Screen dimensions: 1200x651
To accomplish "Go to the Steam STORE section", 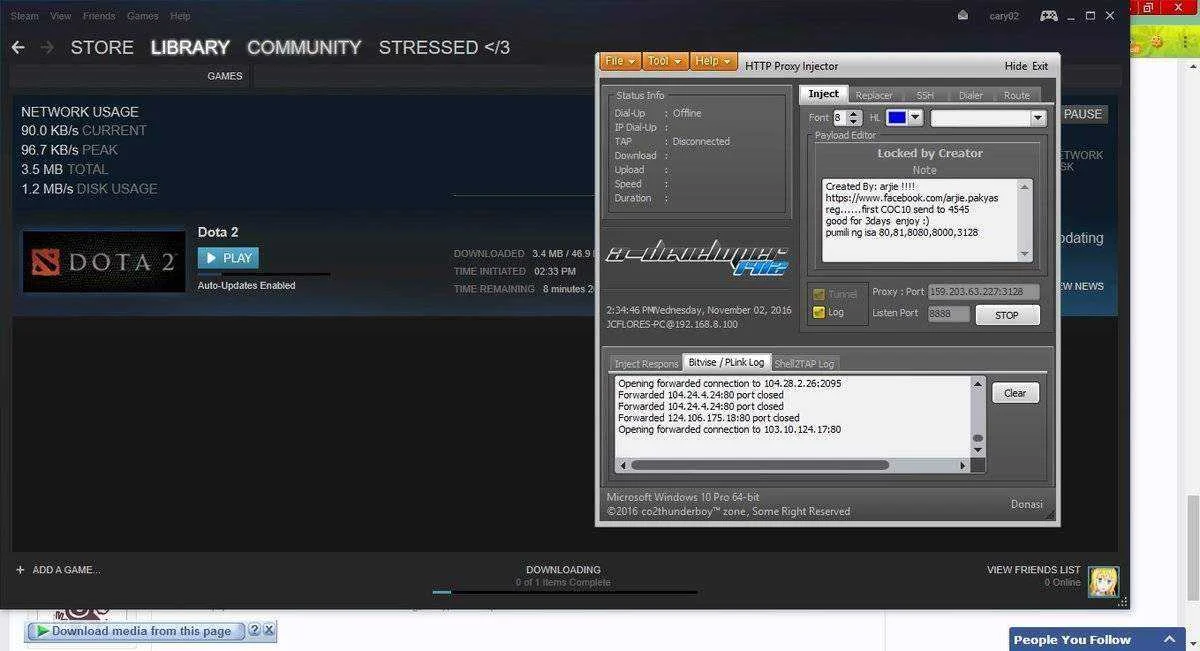I will point(102,47).
